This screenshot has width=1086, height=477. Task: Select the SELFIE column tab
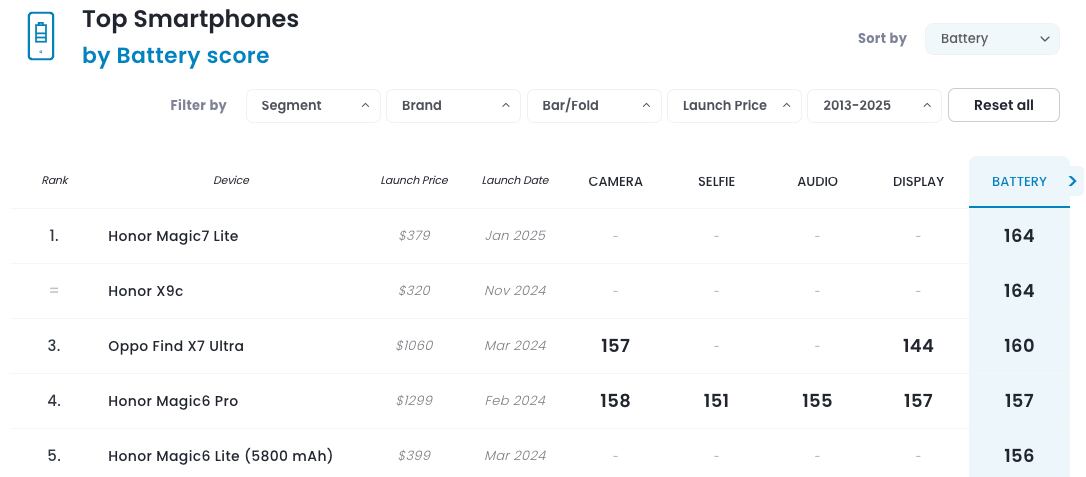pyautogui.click(x=716, y=182)
